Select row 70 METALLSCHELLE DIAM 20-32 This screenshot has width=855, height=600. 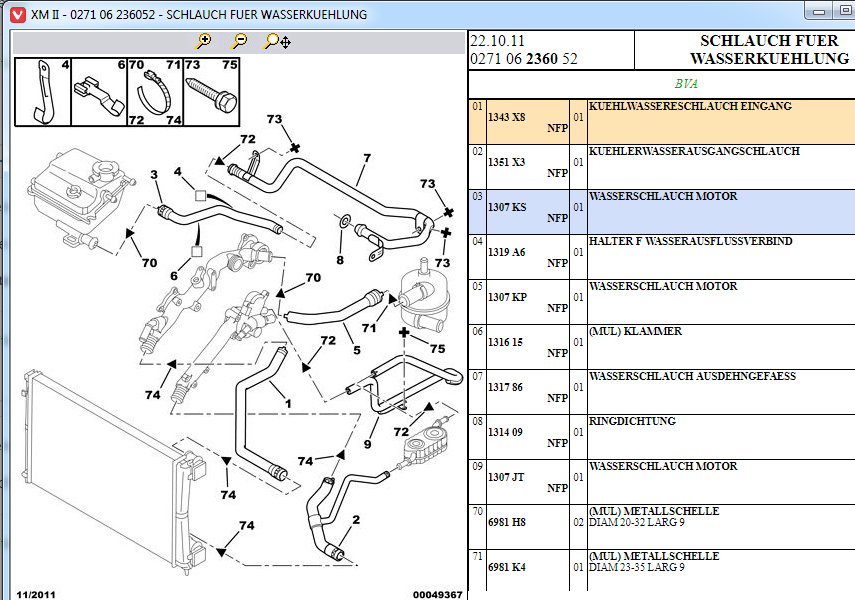coord(662,527)
